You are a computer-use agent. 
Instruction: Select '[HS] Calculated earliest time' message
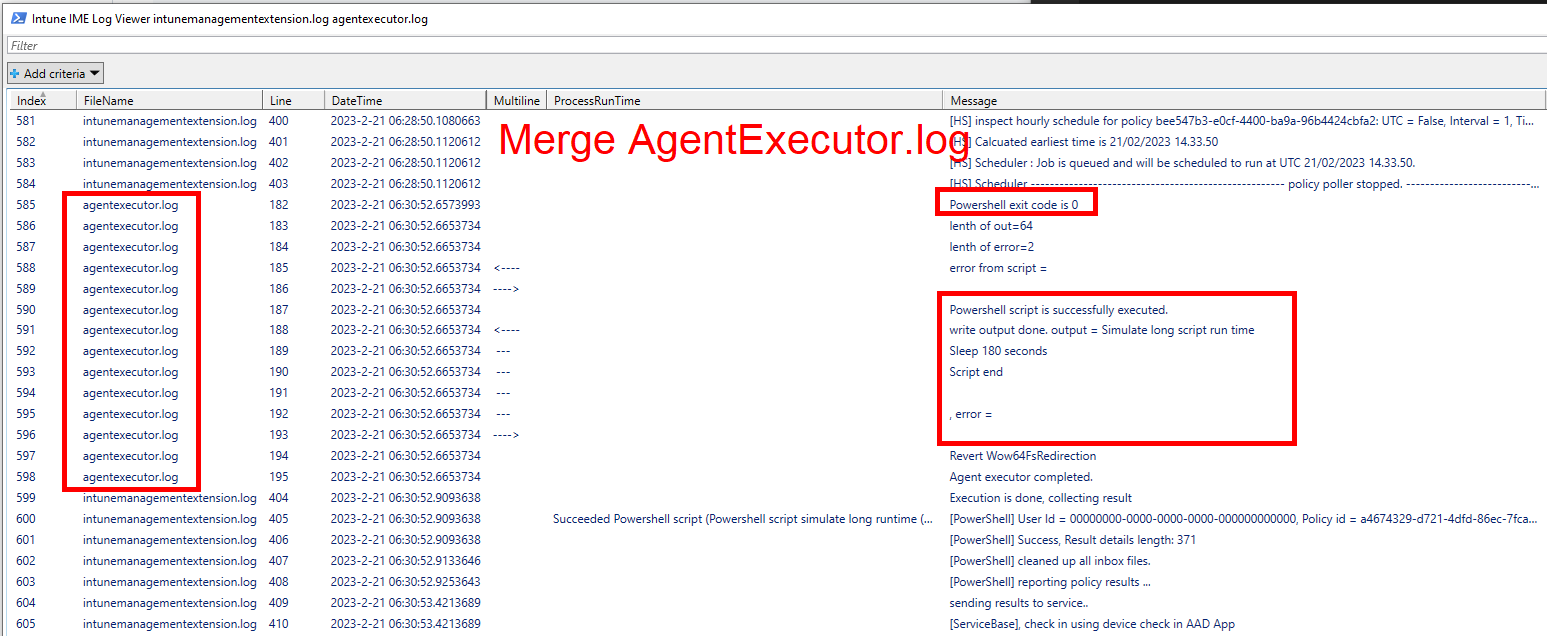(1083, 142)
